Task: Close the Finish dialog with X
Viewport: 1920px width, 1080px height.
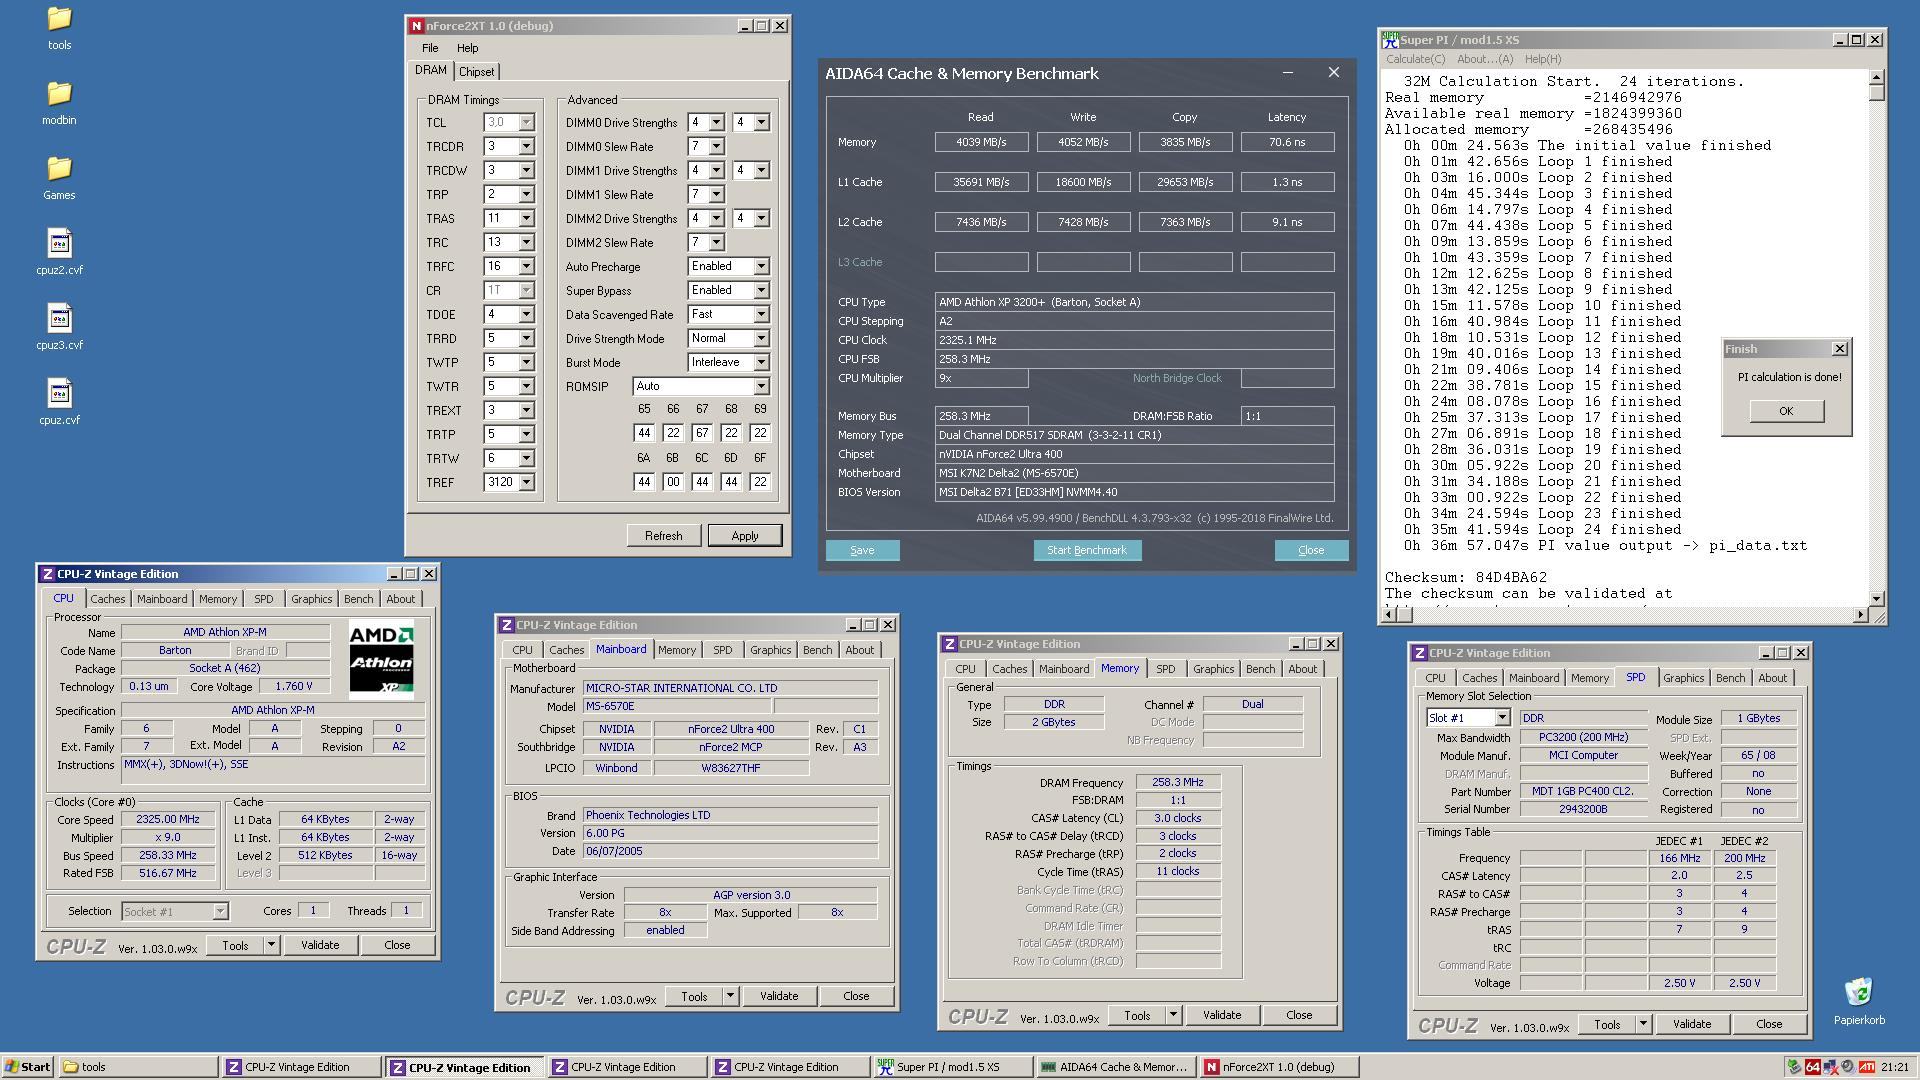Action: point(1839,349)
